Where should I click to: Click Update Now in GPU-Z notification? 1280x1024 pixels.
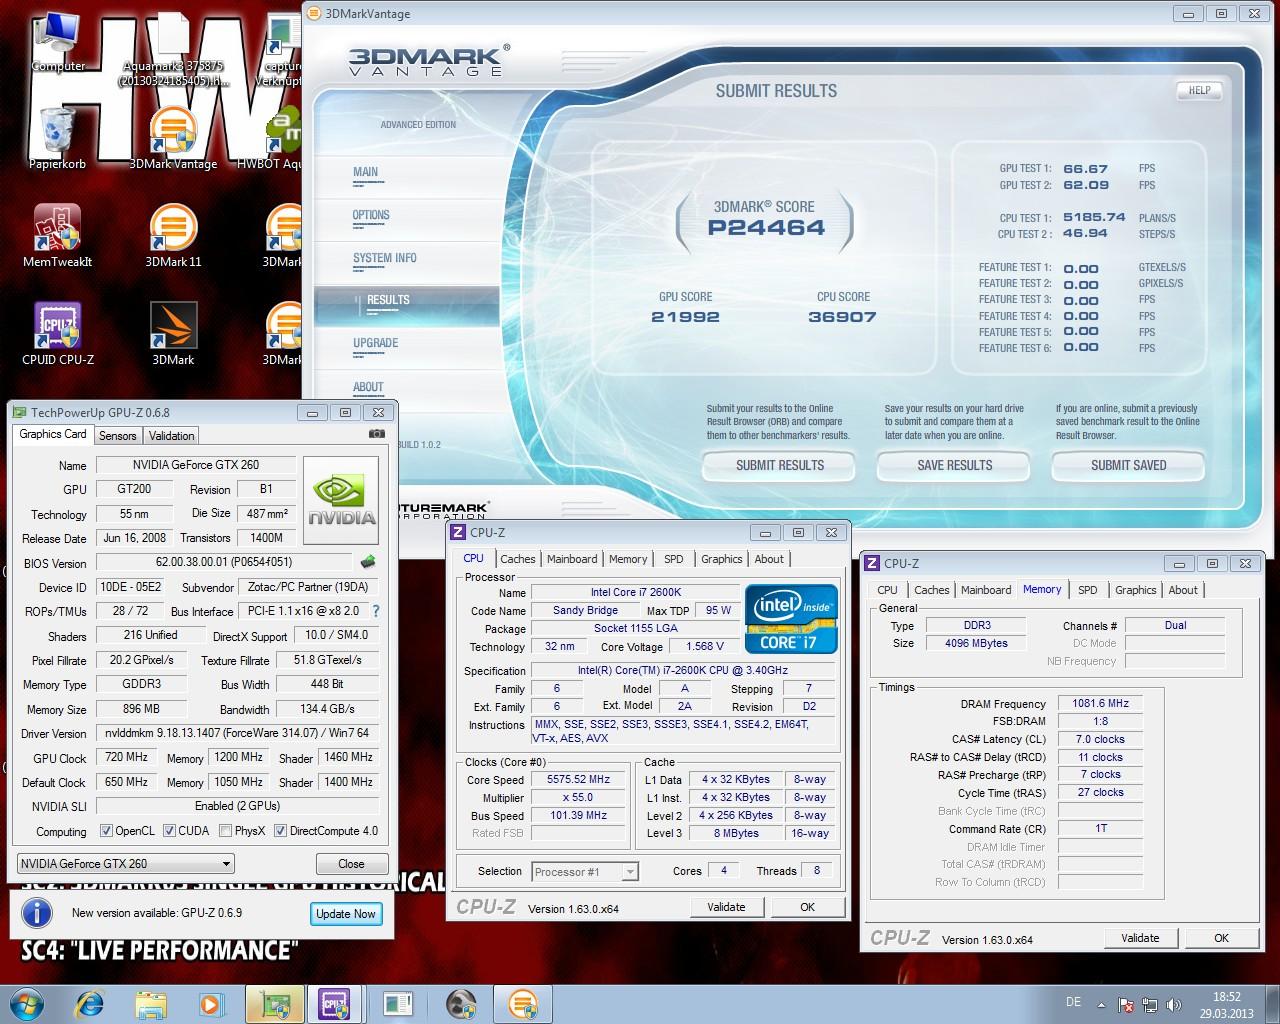[346, 914]
